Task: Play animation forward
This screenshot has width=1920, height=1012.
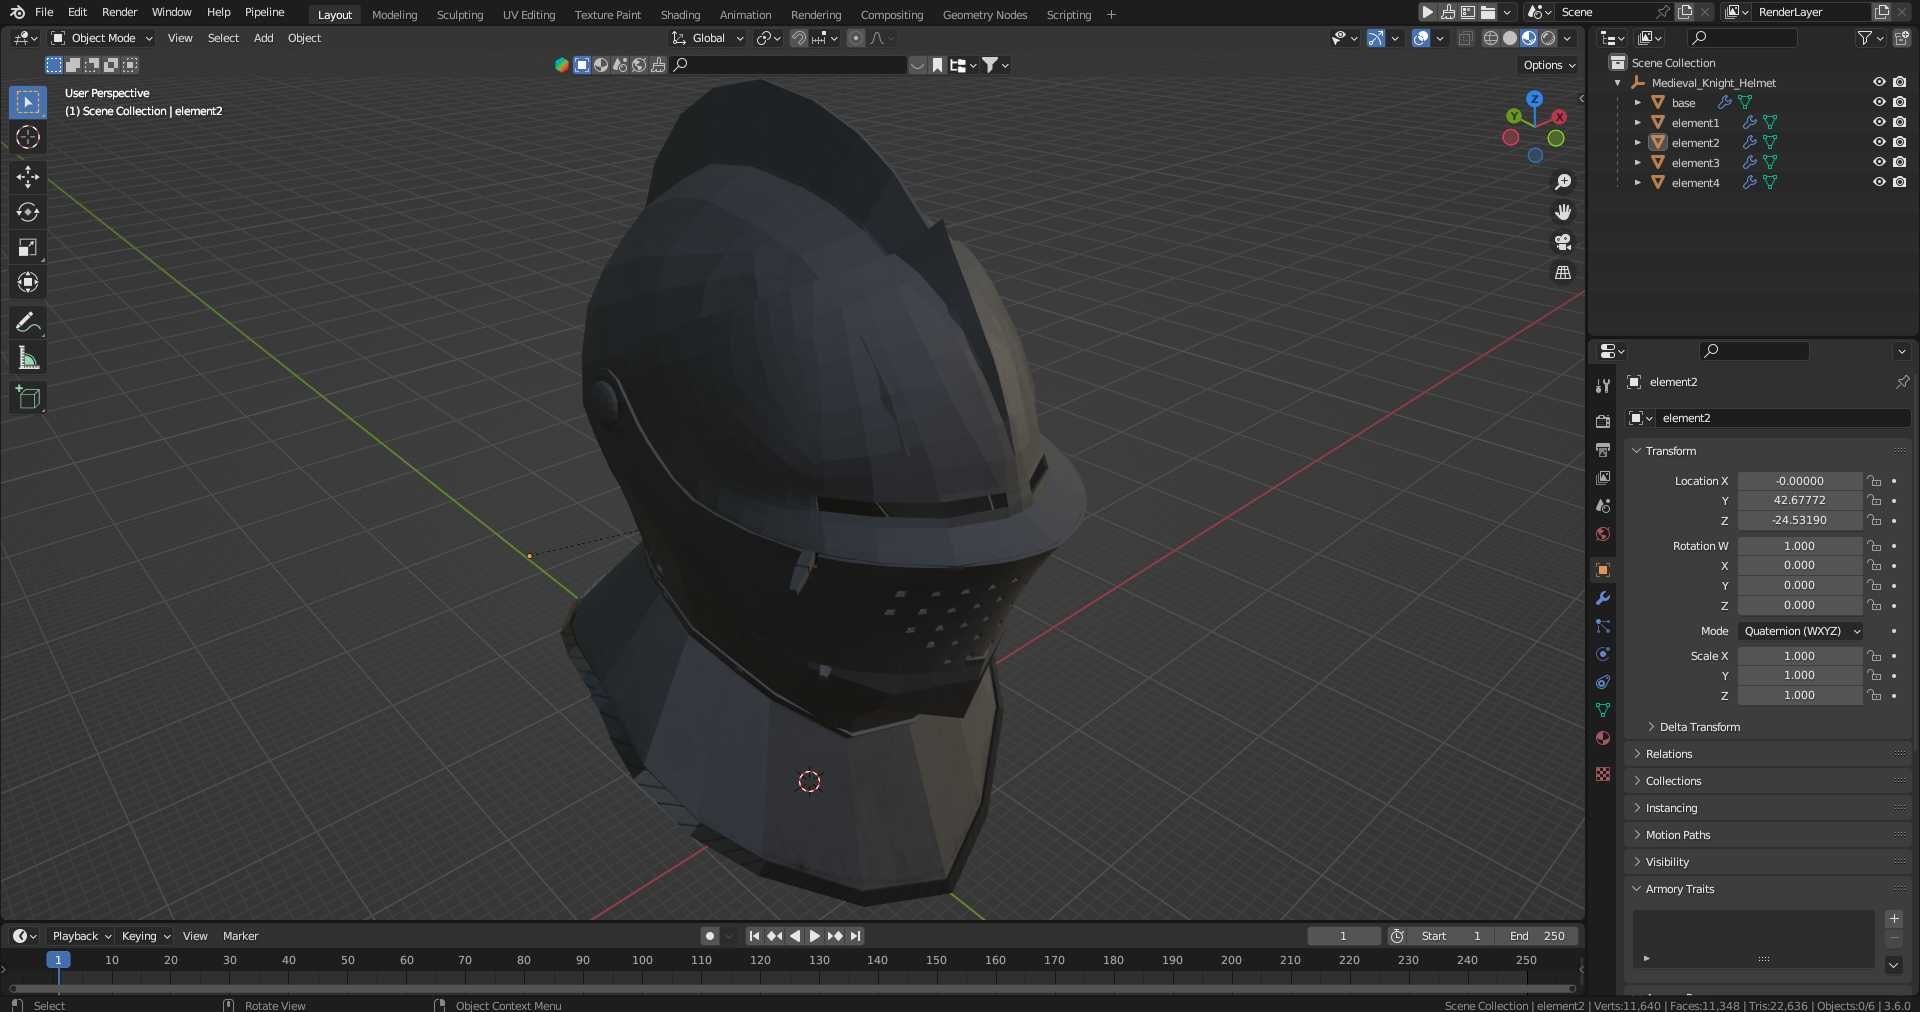Action: click(814, 936)
